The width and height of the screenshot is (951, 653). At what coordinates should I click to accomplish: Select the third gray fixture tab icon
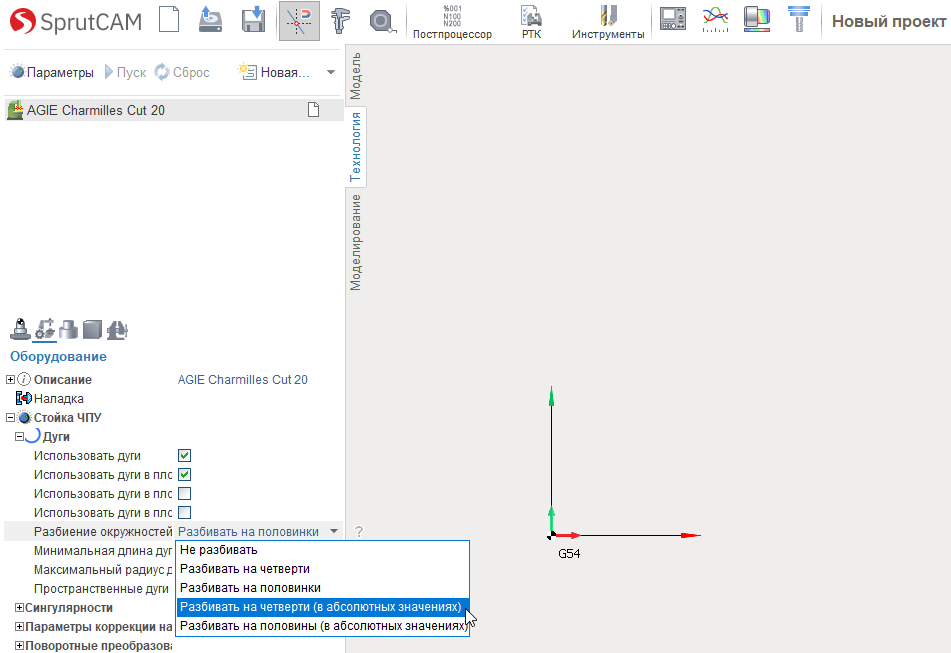pos(69,329)
